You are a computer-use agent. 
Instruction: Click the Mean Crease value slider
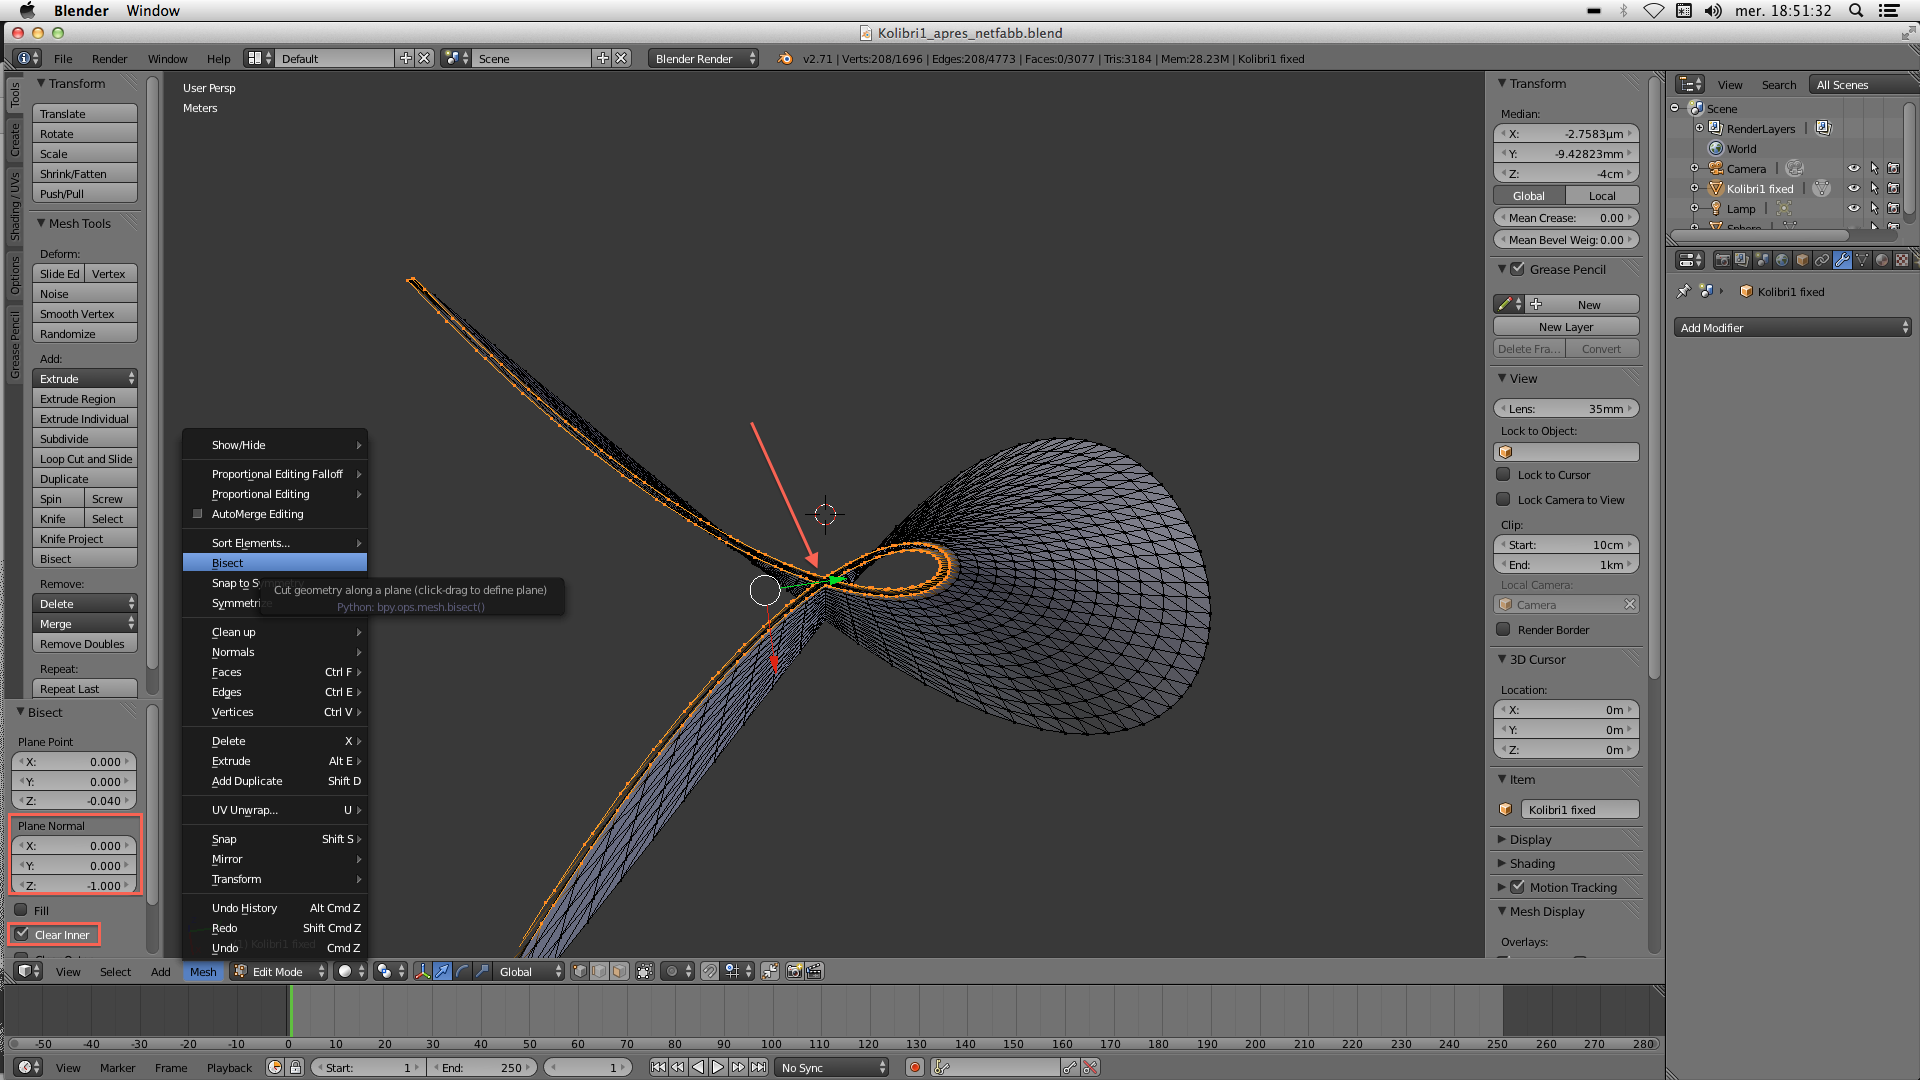[1566, 217]
